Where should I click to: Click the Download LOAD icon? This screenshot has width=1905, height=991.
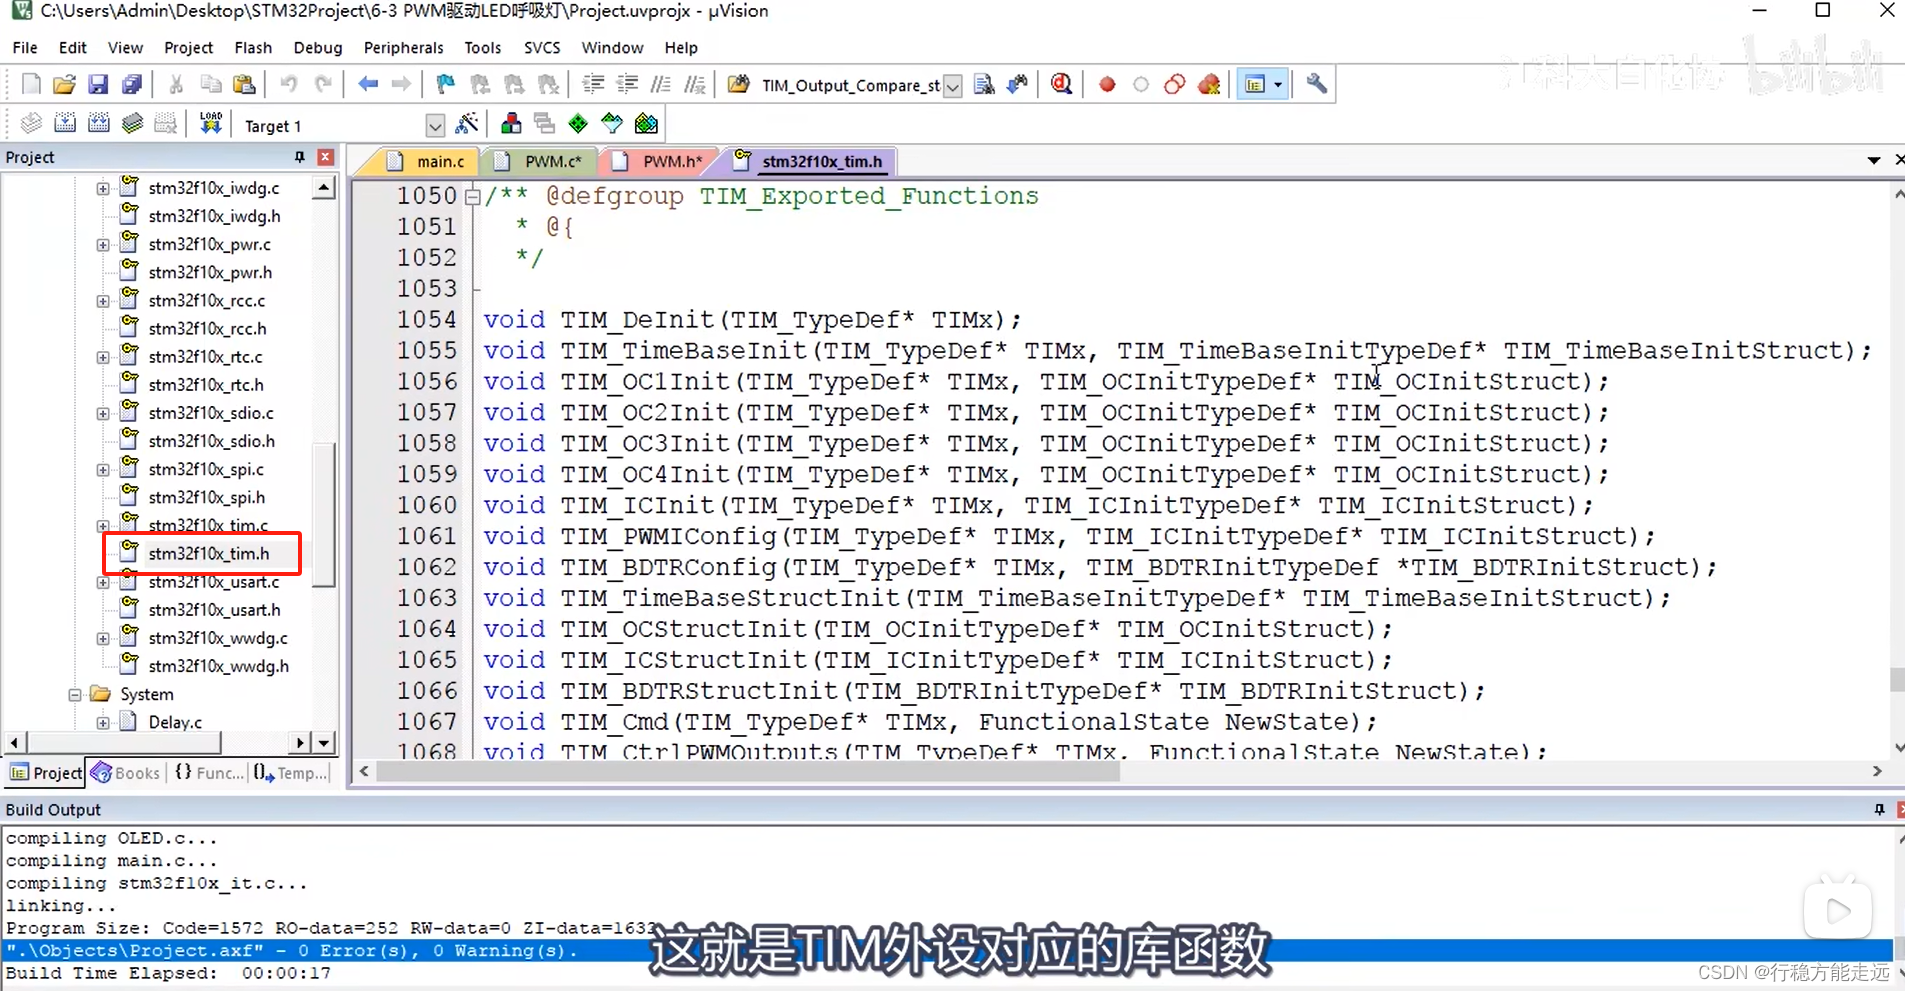211,124
